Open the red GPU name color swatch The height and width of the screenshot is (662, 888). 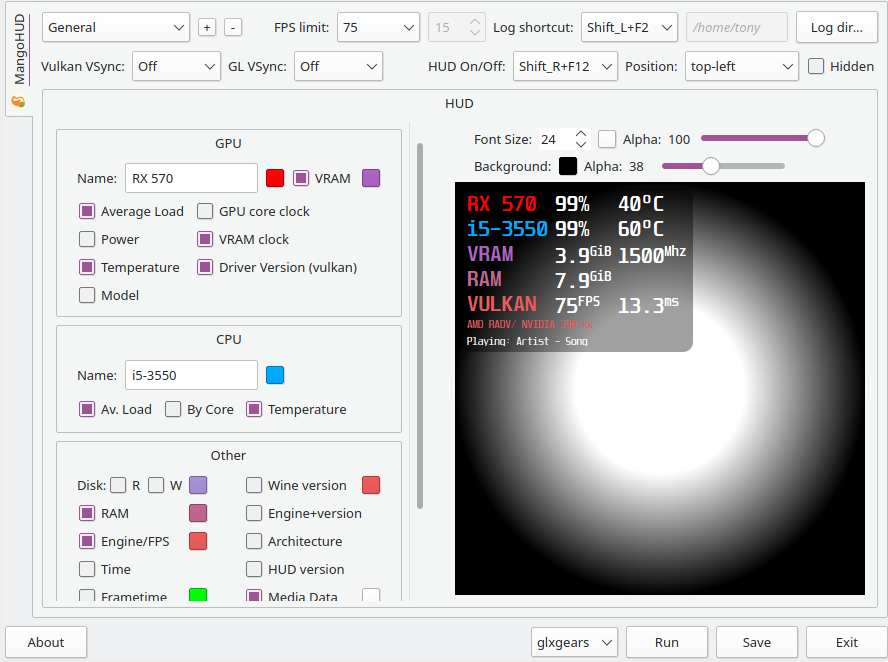point(275,178)
